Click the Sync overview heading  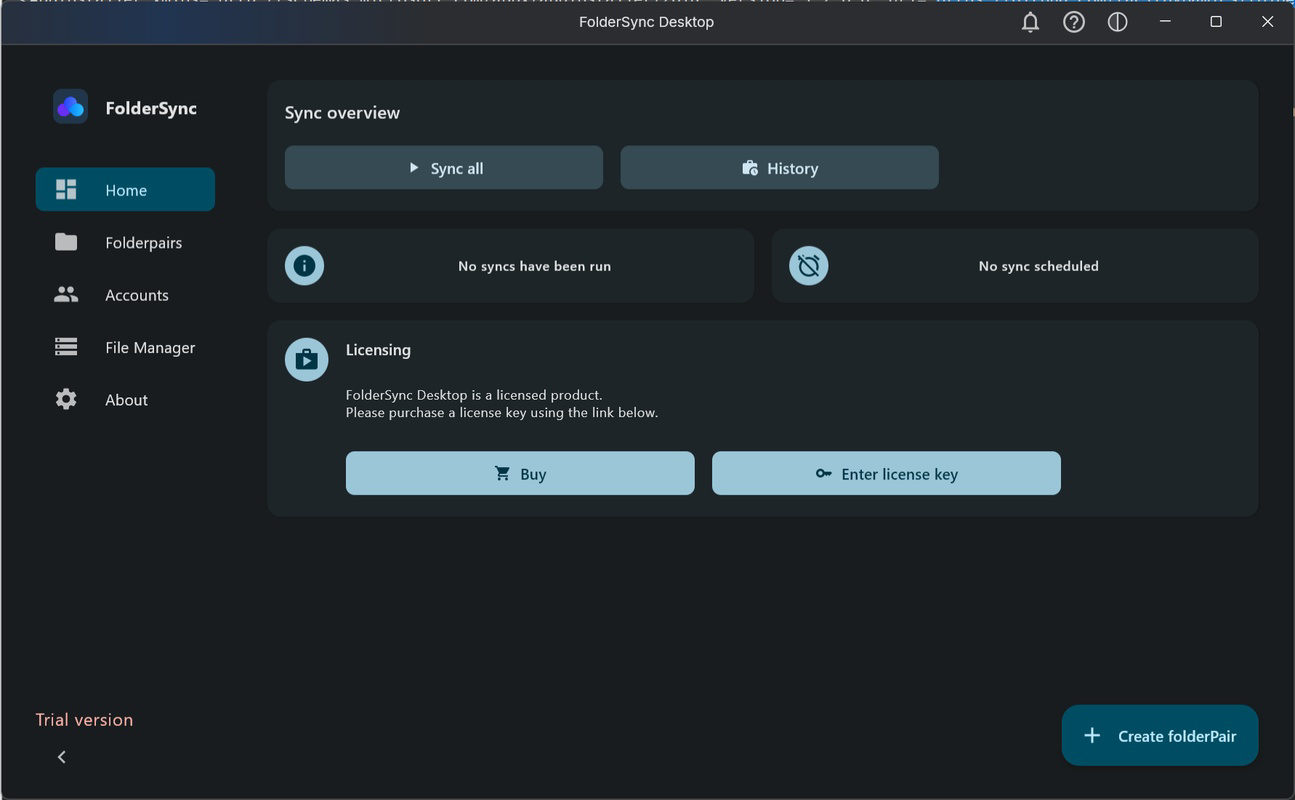coord(342,113)
